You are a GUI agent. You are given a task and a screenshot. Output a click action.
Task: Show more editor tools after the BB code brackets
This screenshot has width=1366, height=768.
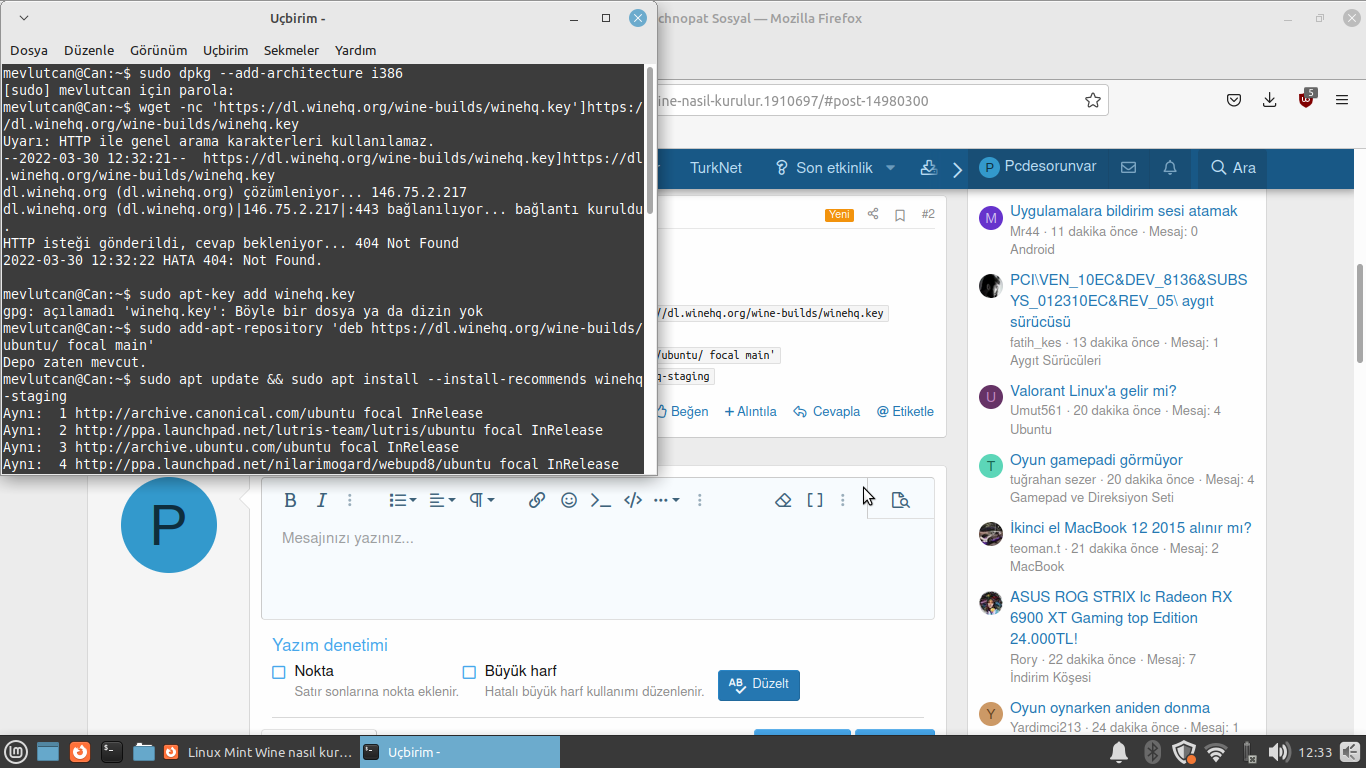[x=843, y=500]
